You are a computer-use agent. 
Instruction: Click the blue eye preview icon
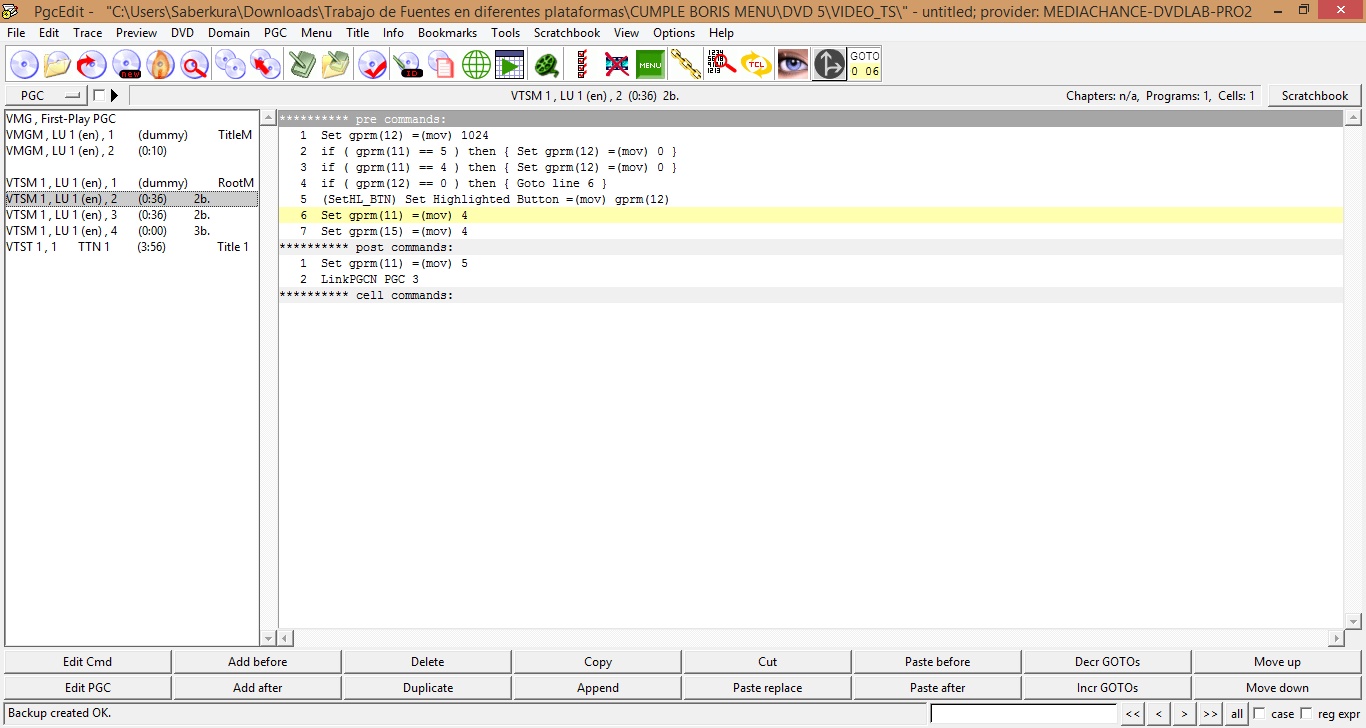(793, 65)
